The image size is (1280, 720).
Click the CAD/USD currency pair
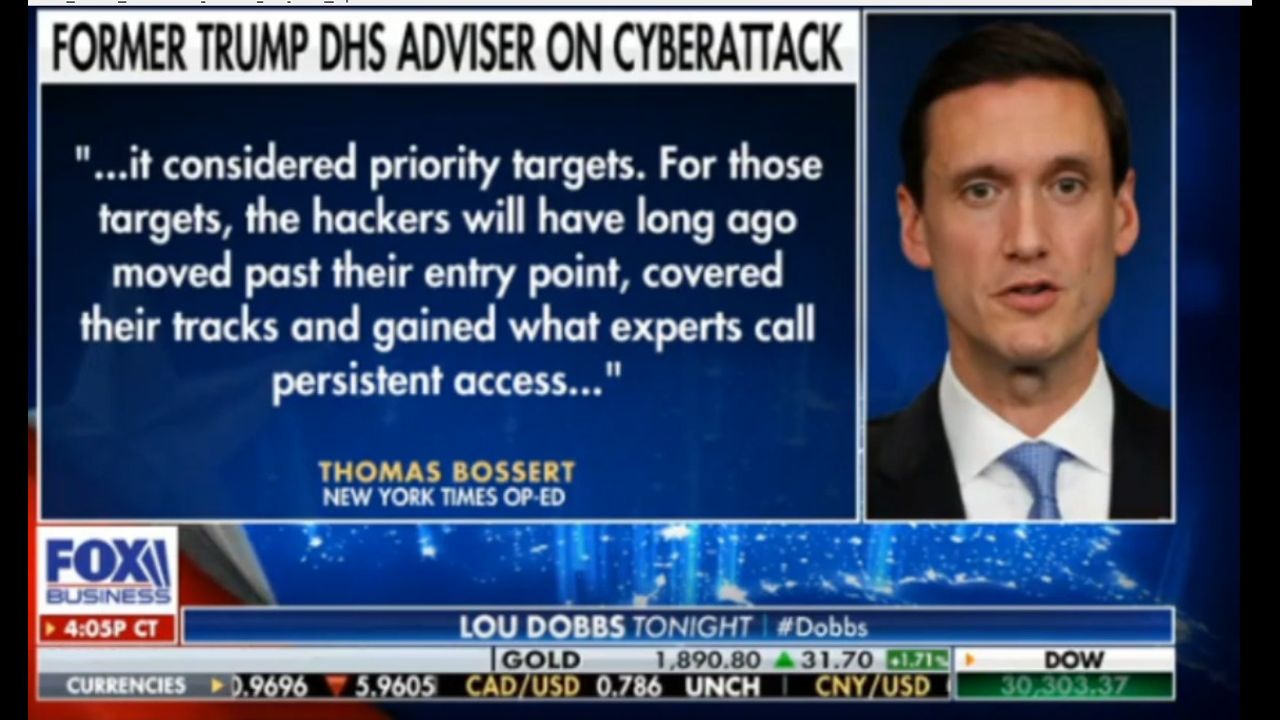pos(523,687)
